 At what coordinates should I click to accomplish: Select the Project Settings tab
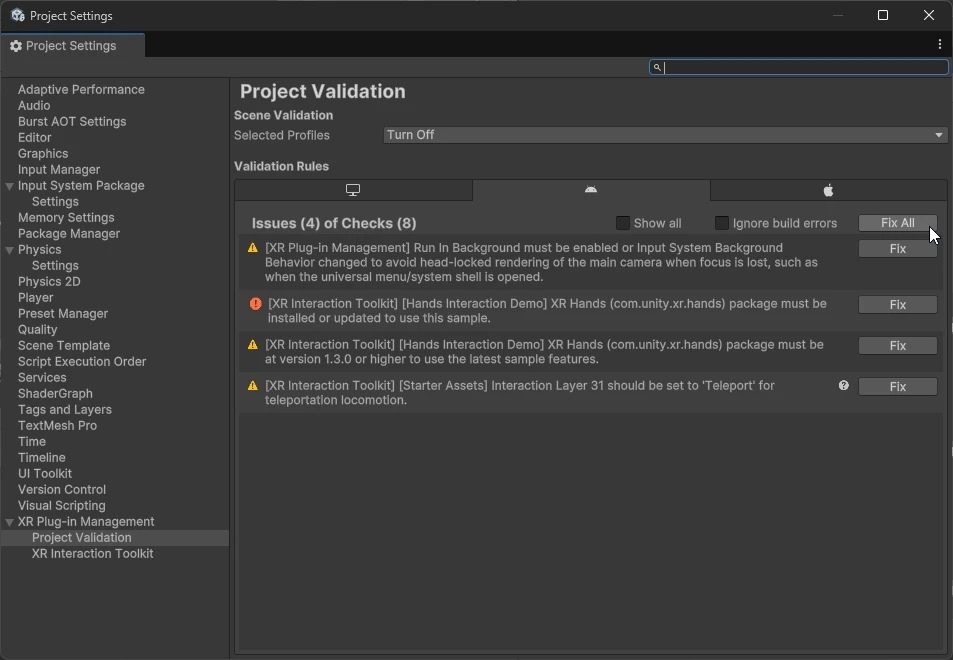(x=72, y=45)
